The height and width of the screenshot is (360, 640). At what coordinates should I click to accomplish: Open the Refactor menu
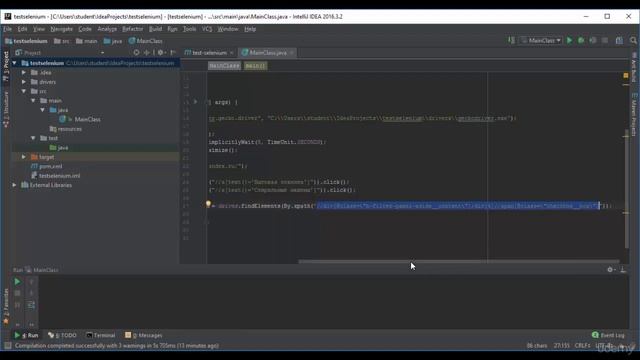(x=133, y=29)
